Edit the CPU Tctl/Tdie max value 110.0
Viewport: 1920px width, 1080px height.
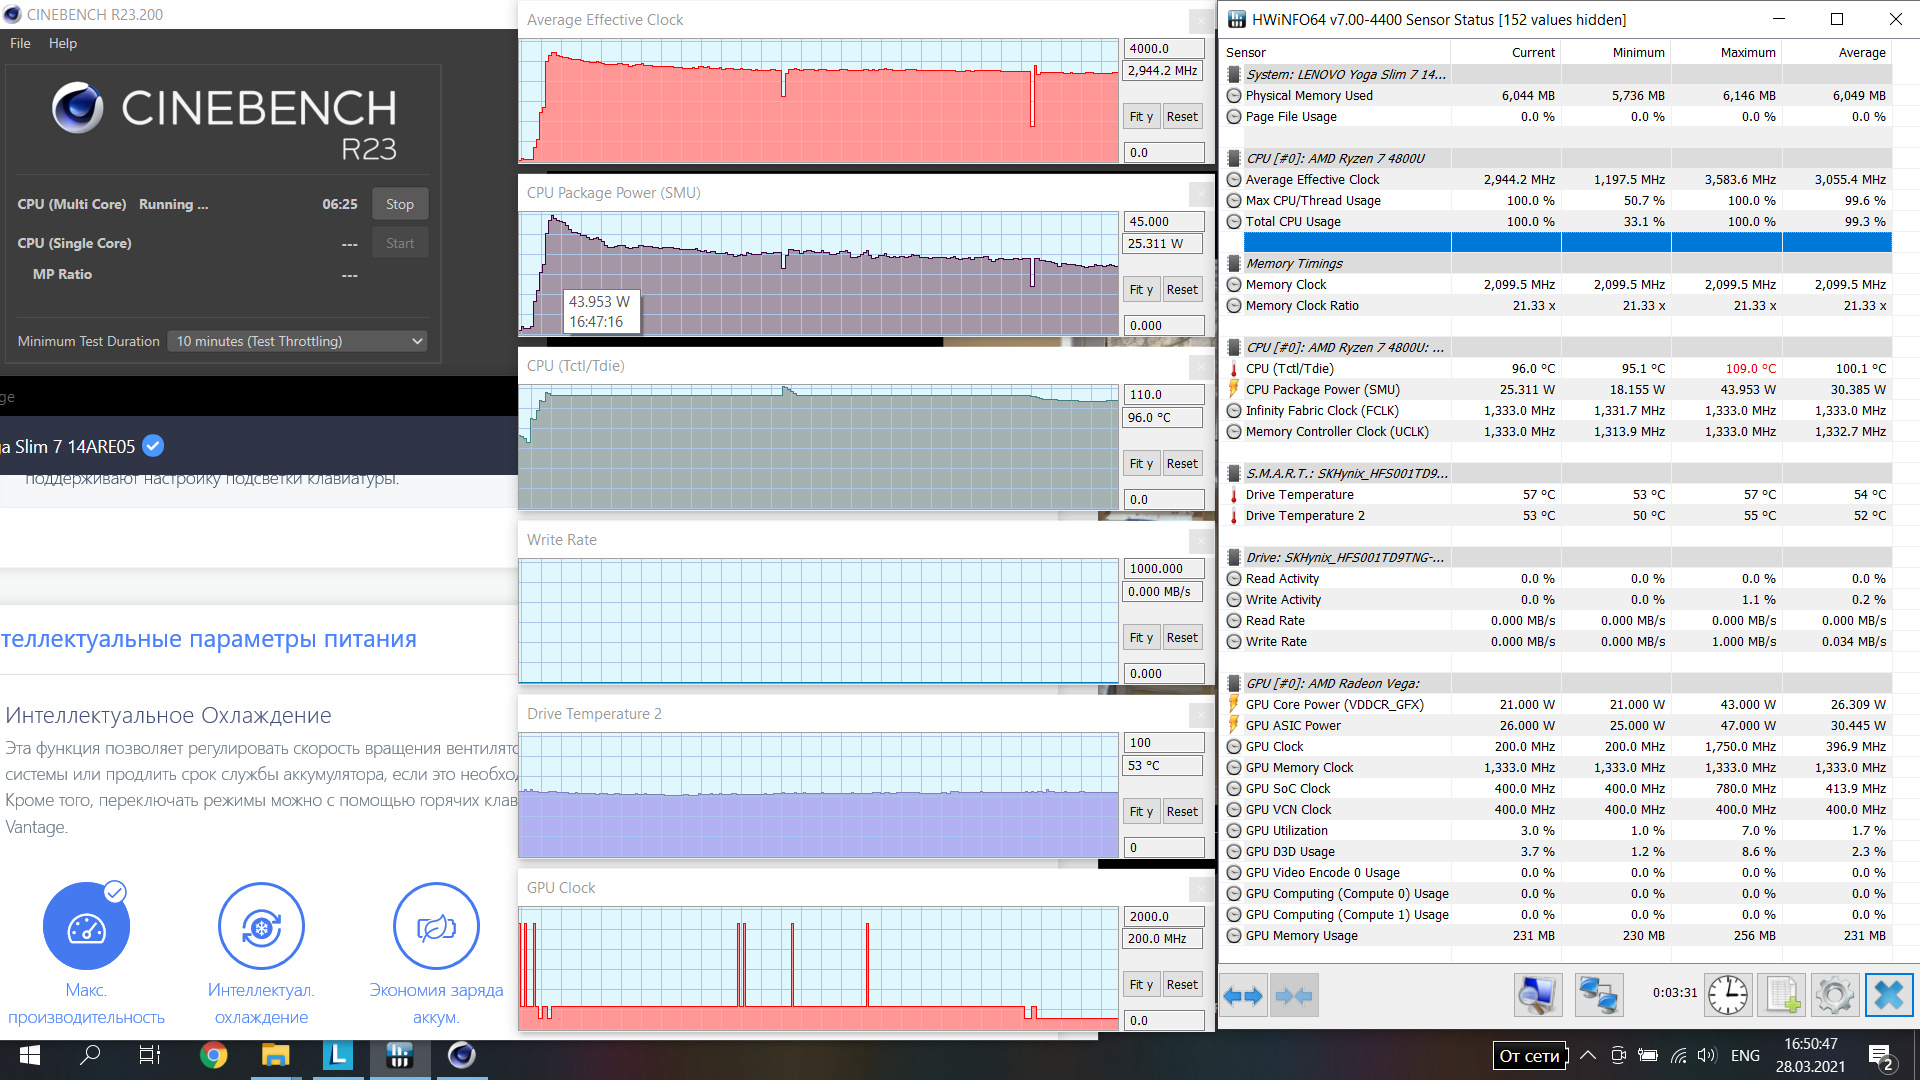[x=1164, y=395]
